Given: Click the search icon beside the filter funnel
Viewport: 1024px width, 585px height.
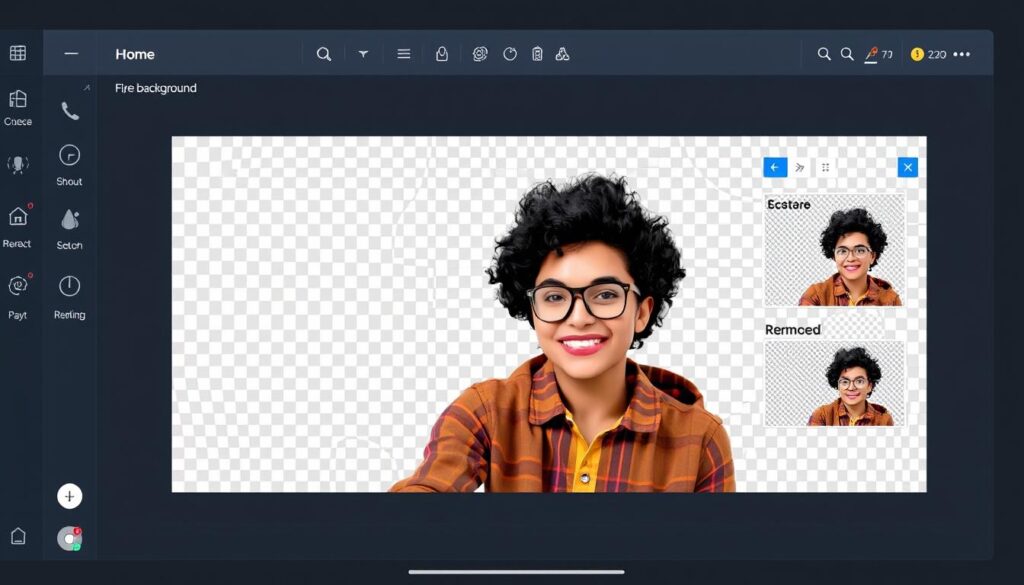Looking at the screenshot, I should click(323, 54).
